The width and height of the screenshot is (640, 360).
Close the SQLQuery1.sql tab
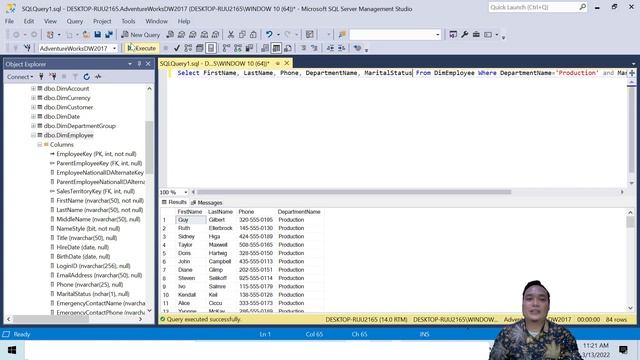coord(287,63)
